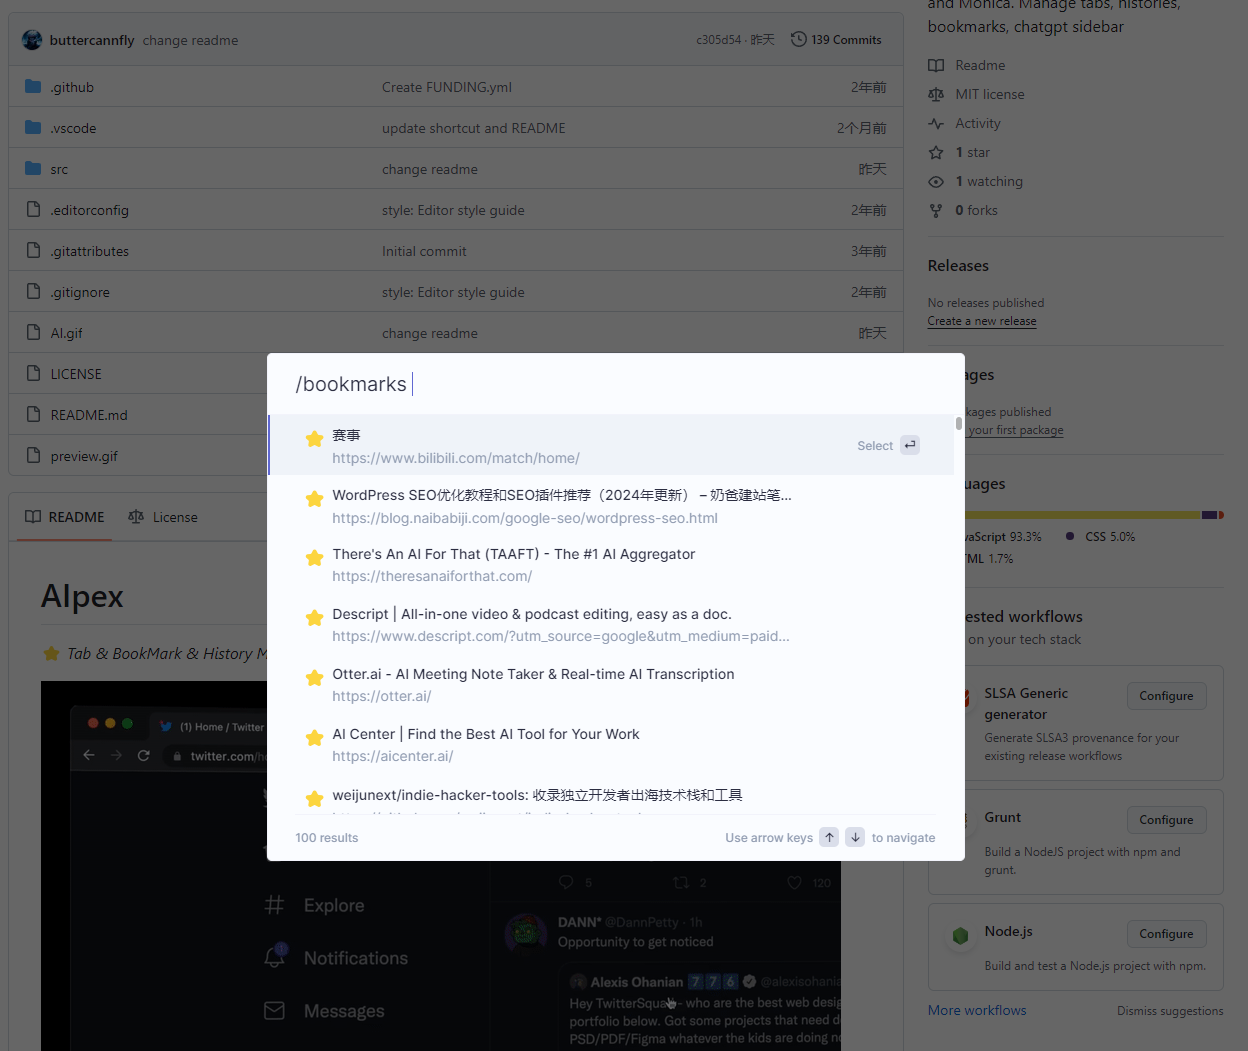Viewport: 1248px width, 1051px height.
Task: Open Create FUNDING.yml commit message
Action: point(447,87)
